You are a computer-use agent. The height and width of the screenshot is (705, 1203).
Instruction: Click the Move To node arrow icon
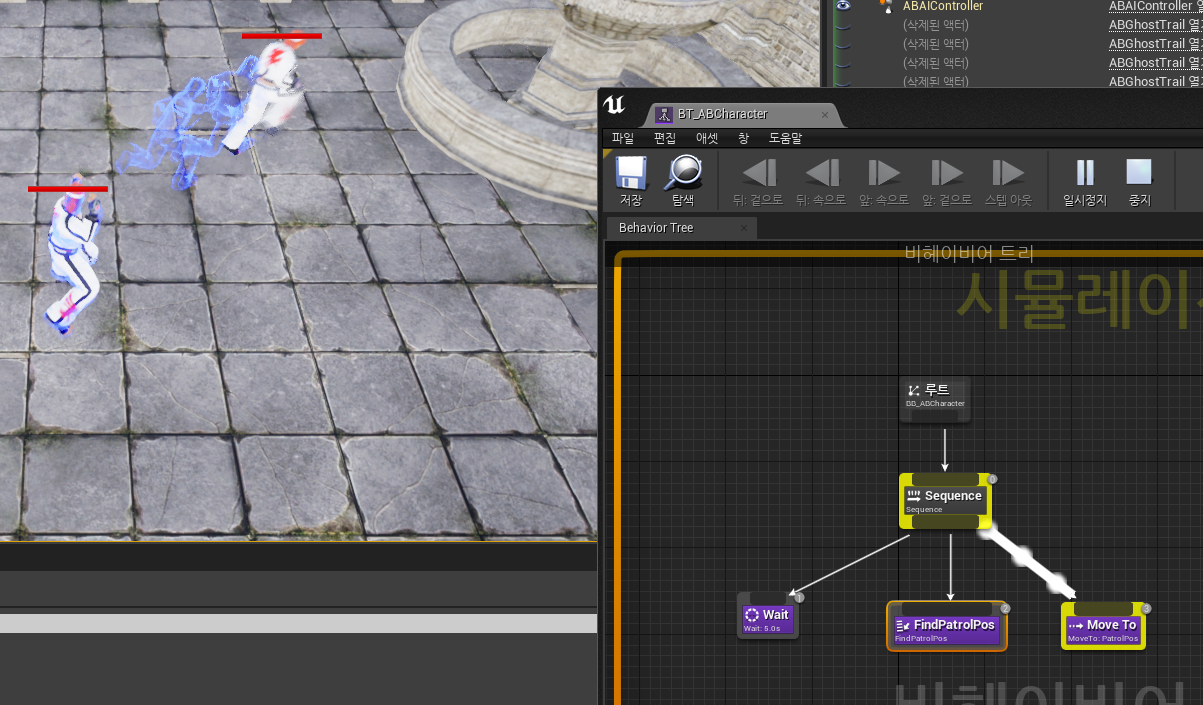(1076, 625)
